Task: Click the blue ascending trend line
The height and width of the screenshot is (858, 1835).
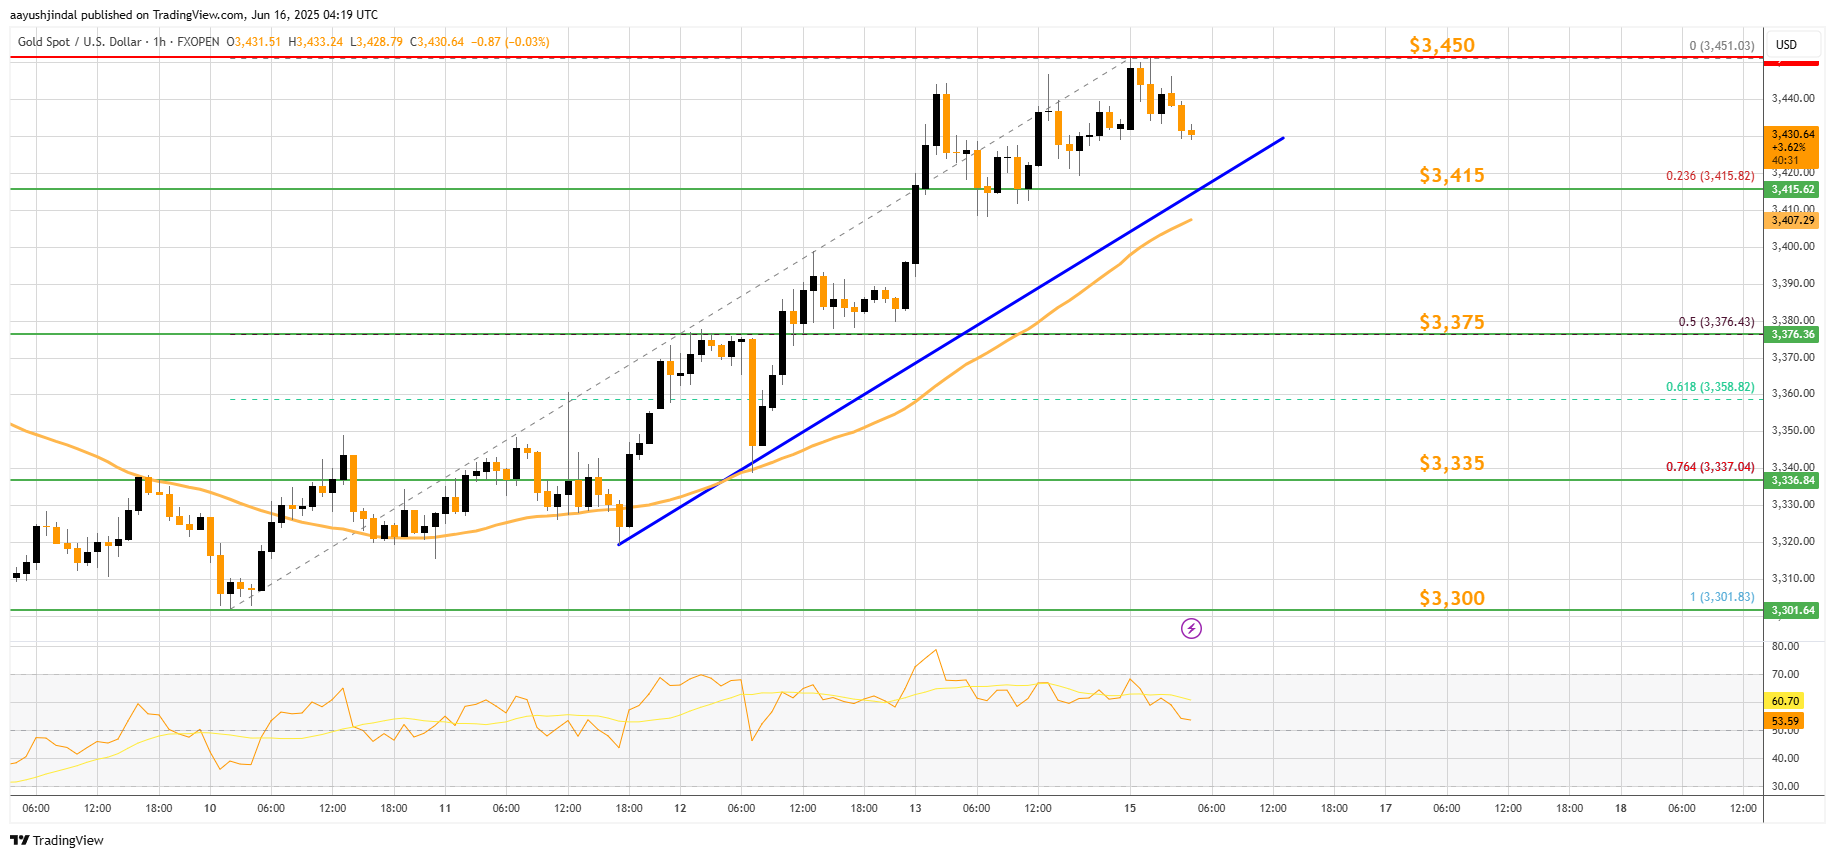Action: pyautogui.click(x=950, y=341)
